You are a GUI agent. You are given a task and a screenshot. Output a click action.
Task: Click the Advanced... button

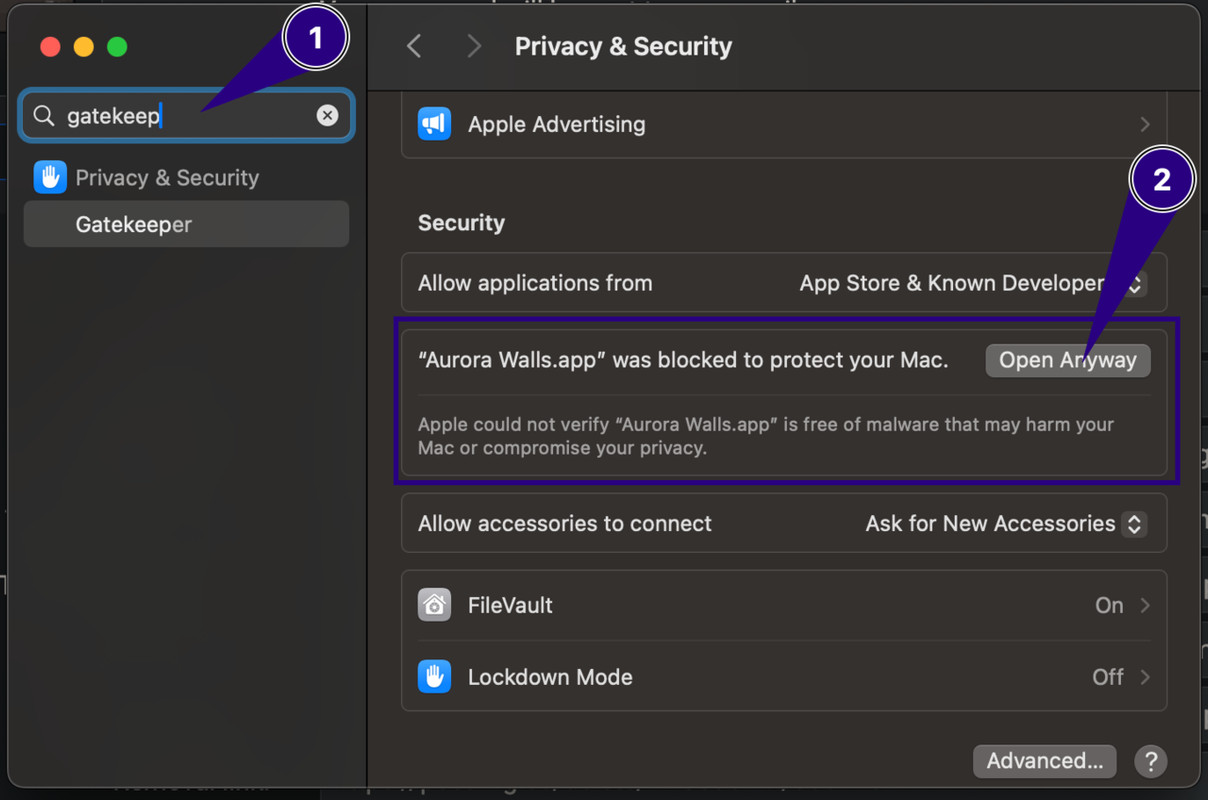(1046, 761)
